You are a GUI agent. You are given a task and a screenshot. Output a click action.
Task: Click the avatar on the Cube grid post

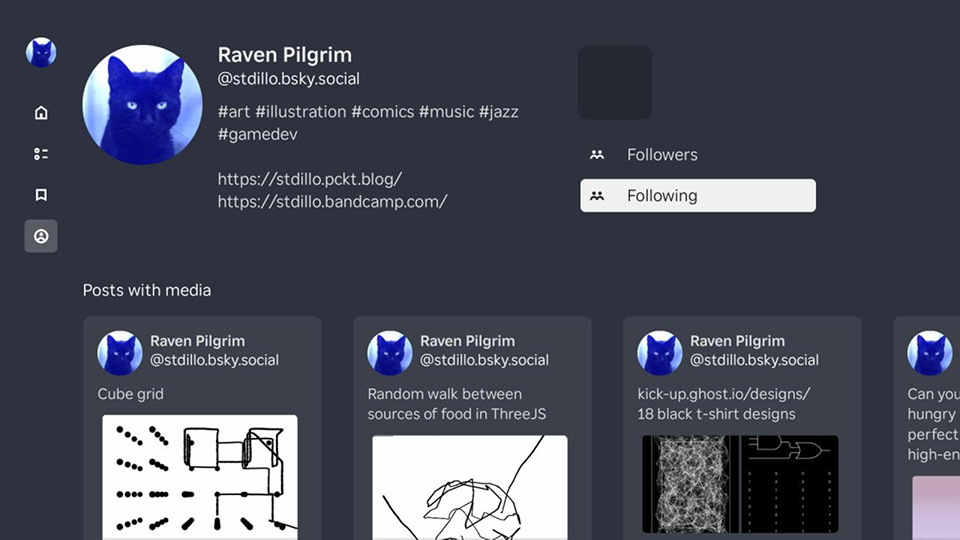[x=120, y=353]
